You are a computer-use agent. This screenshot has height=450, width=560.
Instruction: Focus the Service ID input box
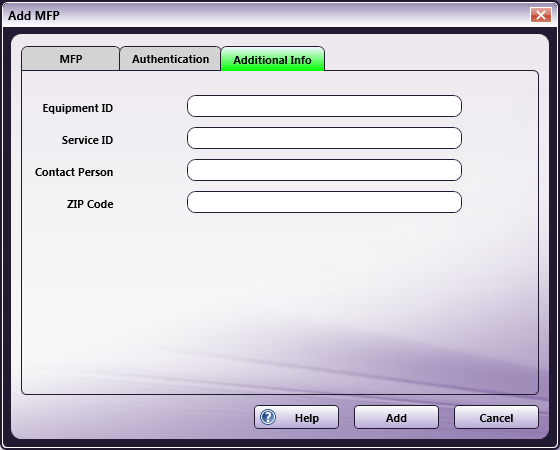click(324, 138)
